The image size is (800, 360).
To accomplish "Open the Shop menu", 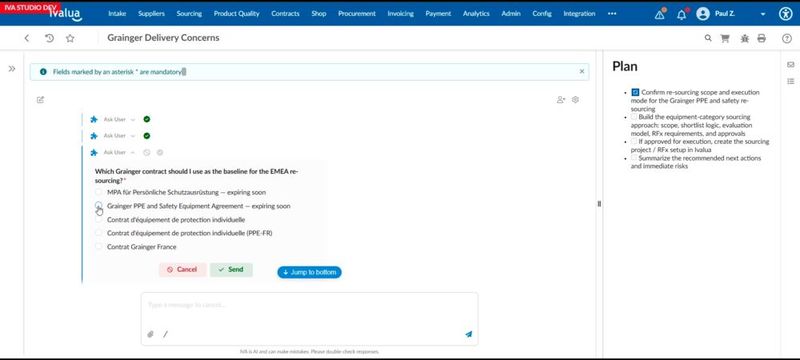I will tap(319, 14).
